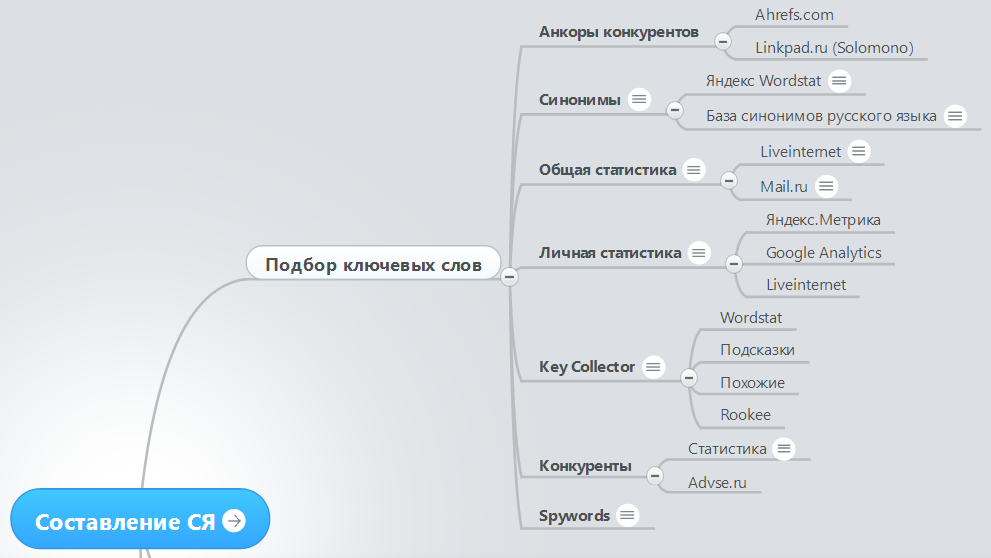The image size is (991, 558).
Task: Click the Ahrefs.com subtopic
Action: click(x=794, y=15)
